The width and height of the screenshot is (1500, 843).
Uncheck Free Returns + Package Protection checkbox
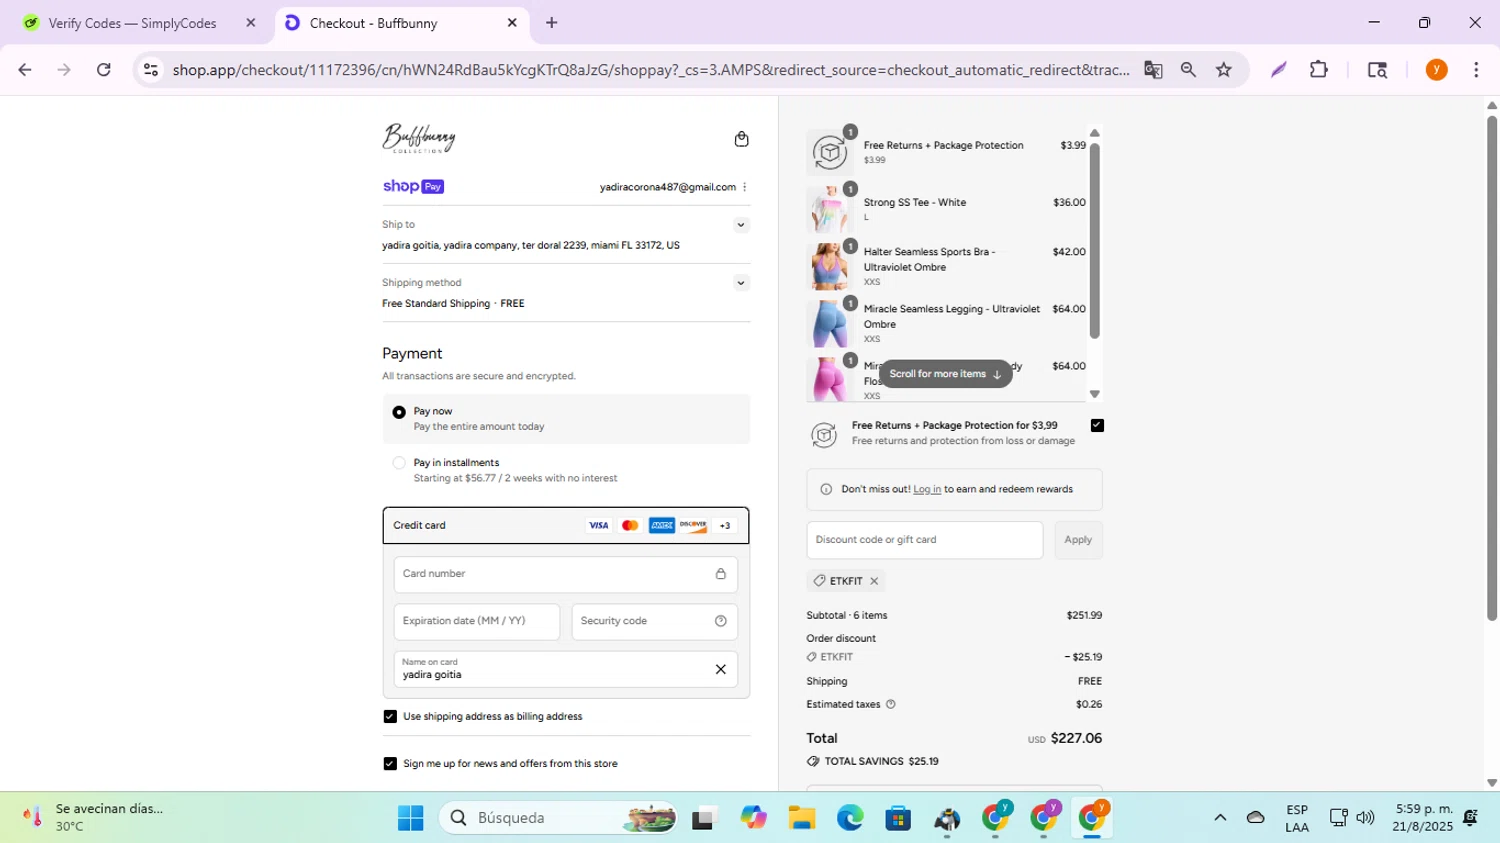(1097, 426)
